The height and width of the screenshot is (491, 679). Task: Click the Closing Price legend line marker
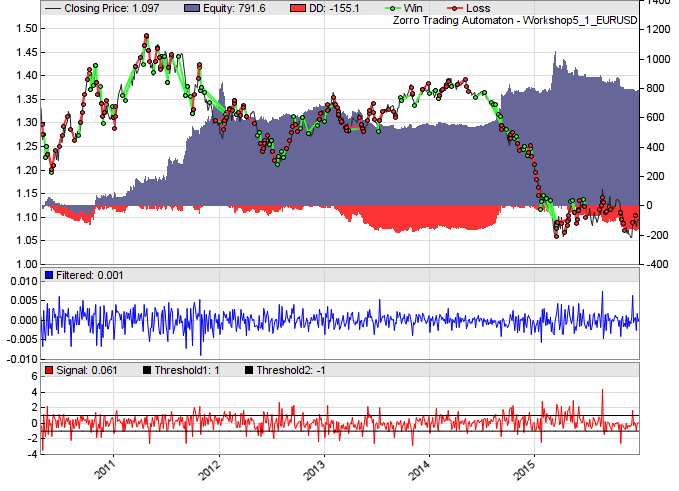(53, 8)
